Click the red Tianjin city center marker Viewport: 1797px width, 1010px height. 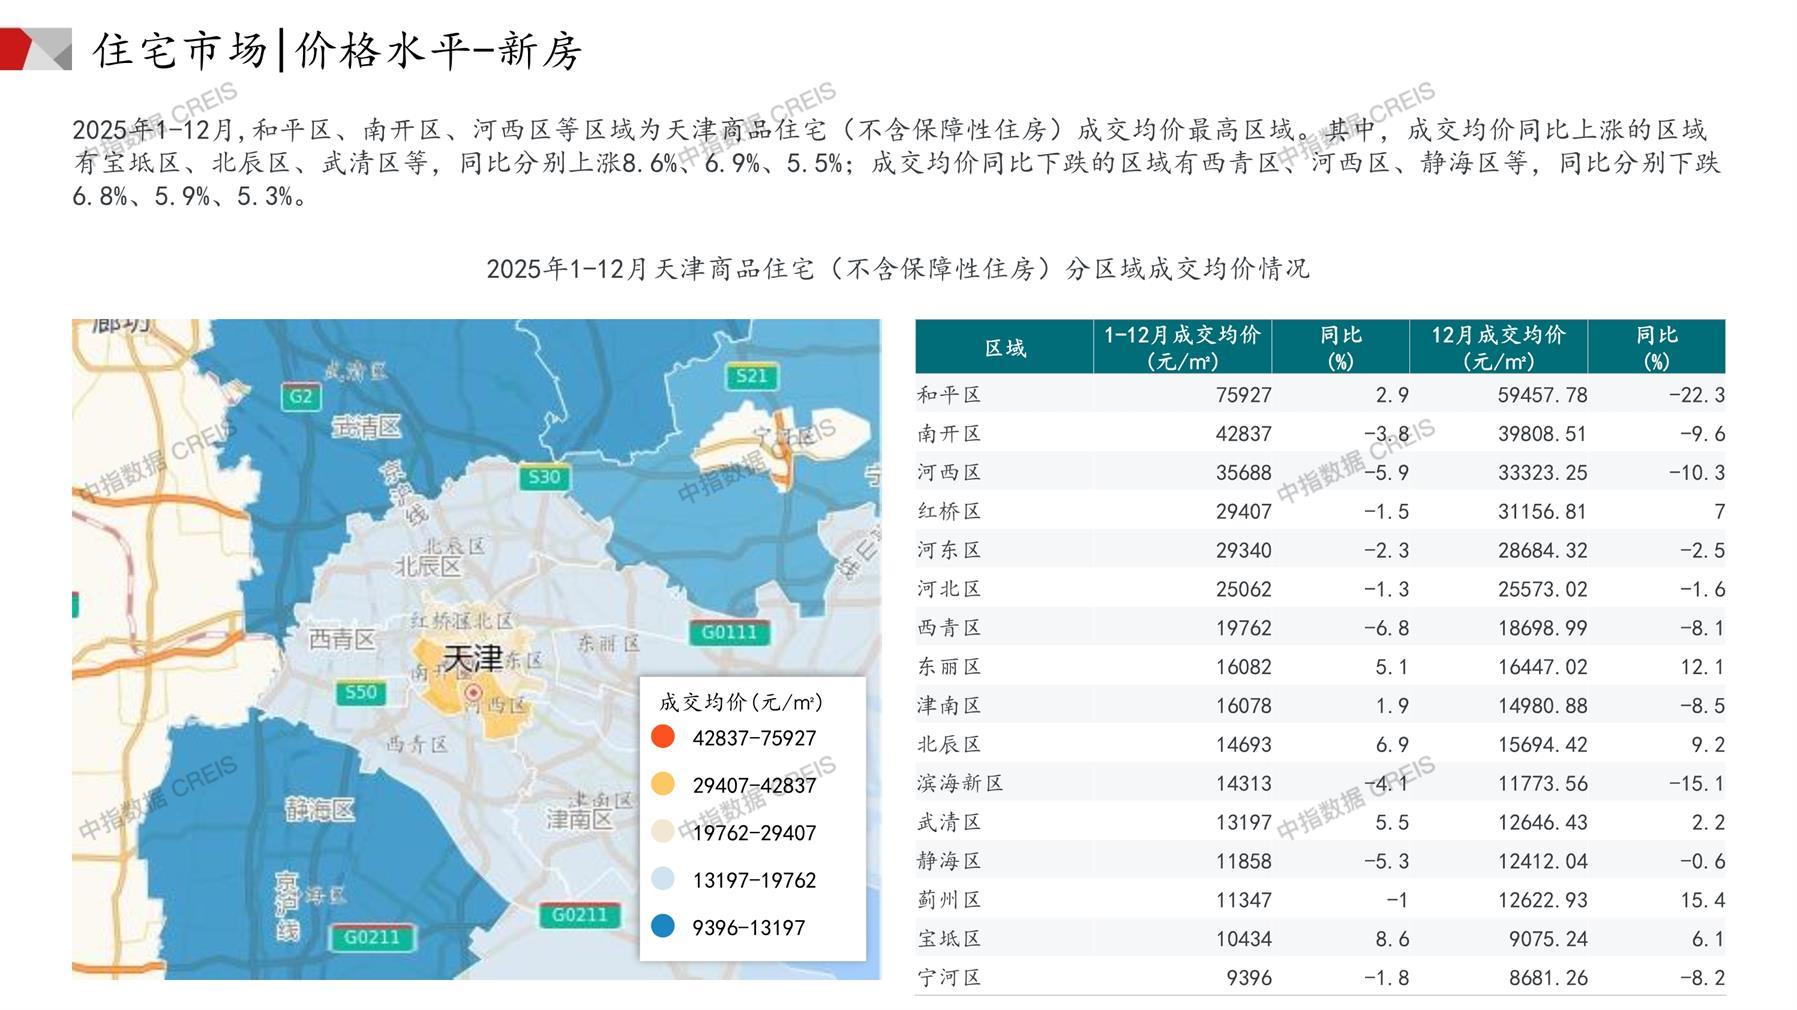474,692
